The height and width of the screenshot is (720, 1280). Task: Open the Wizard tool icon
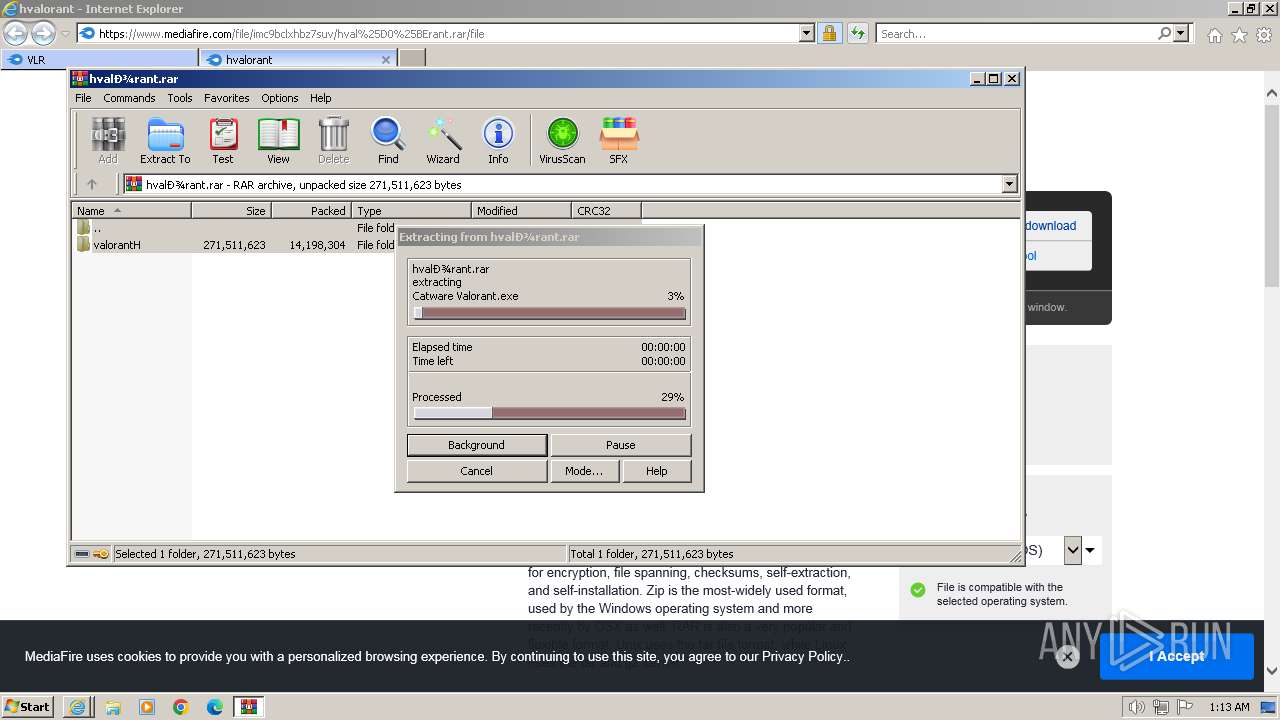(x=443, y=140)
